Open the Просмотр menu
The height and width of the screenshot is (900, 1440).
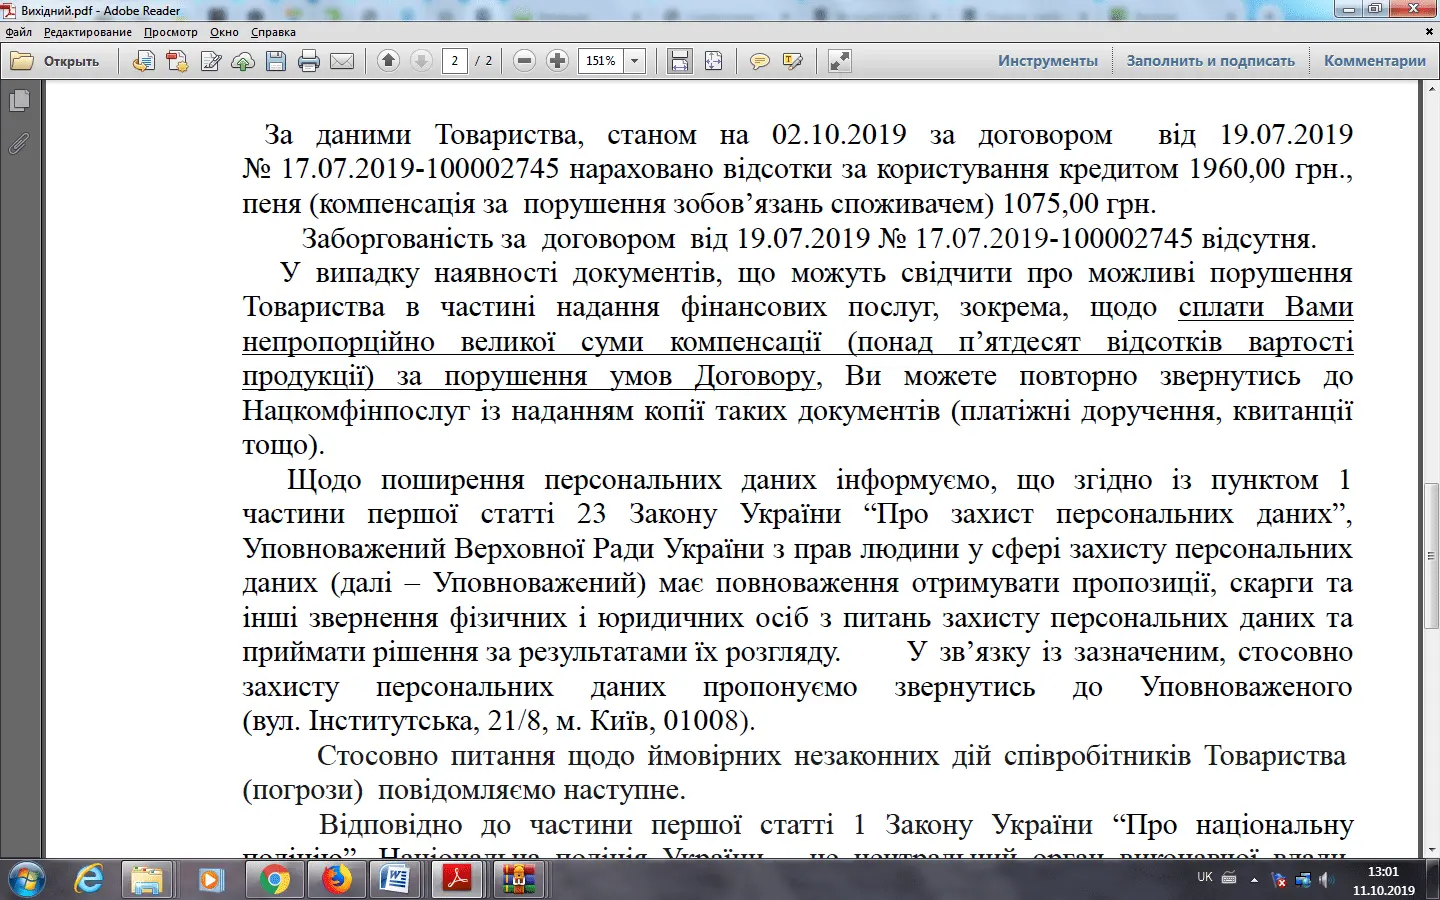170,31
